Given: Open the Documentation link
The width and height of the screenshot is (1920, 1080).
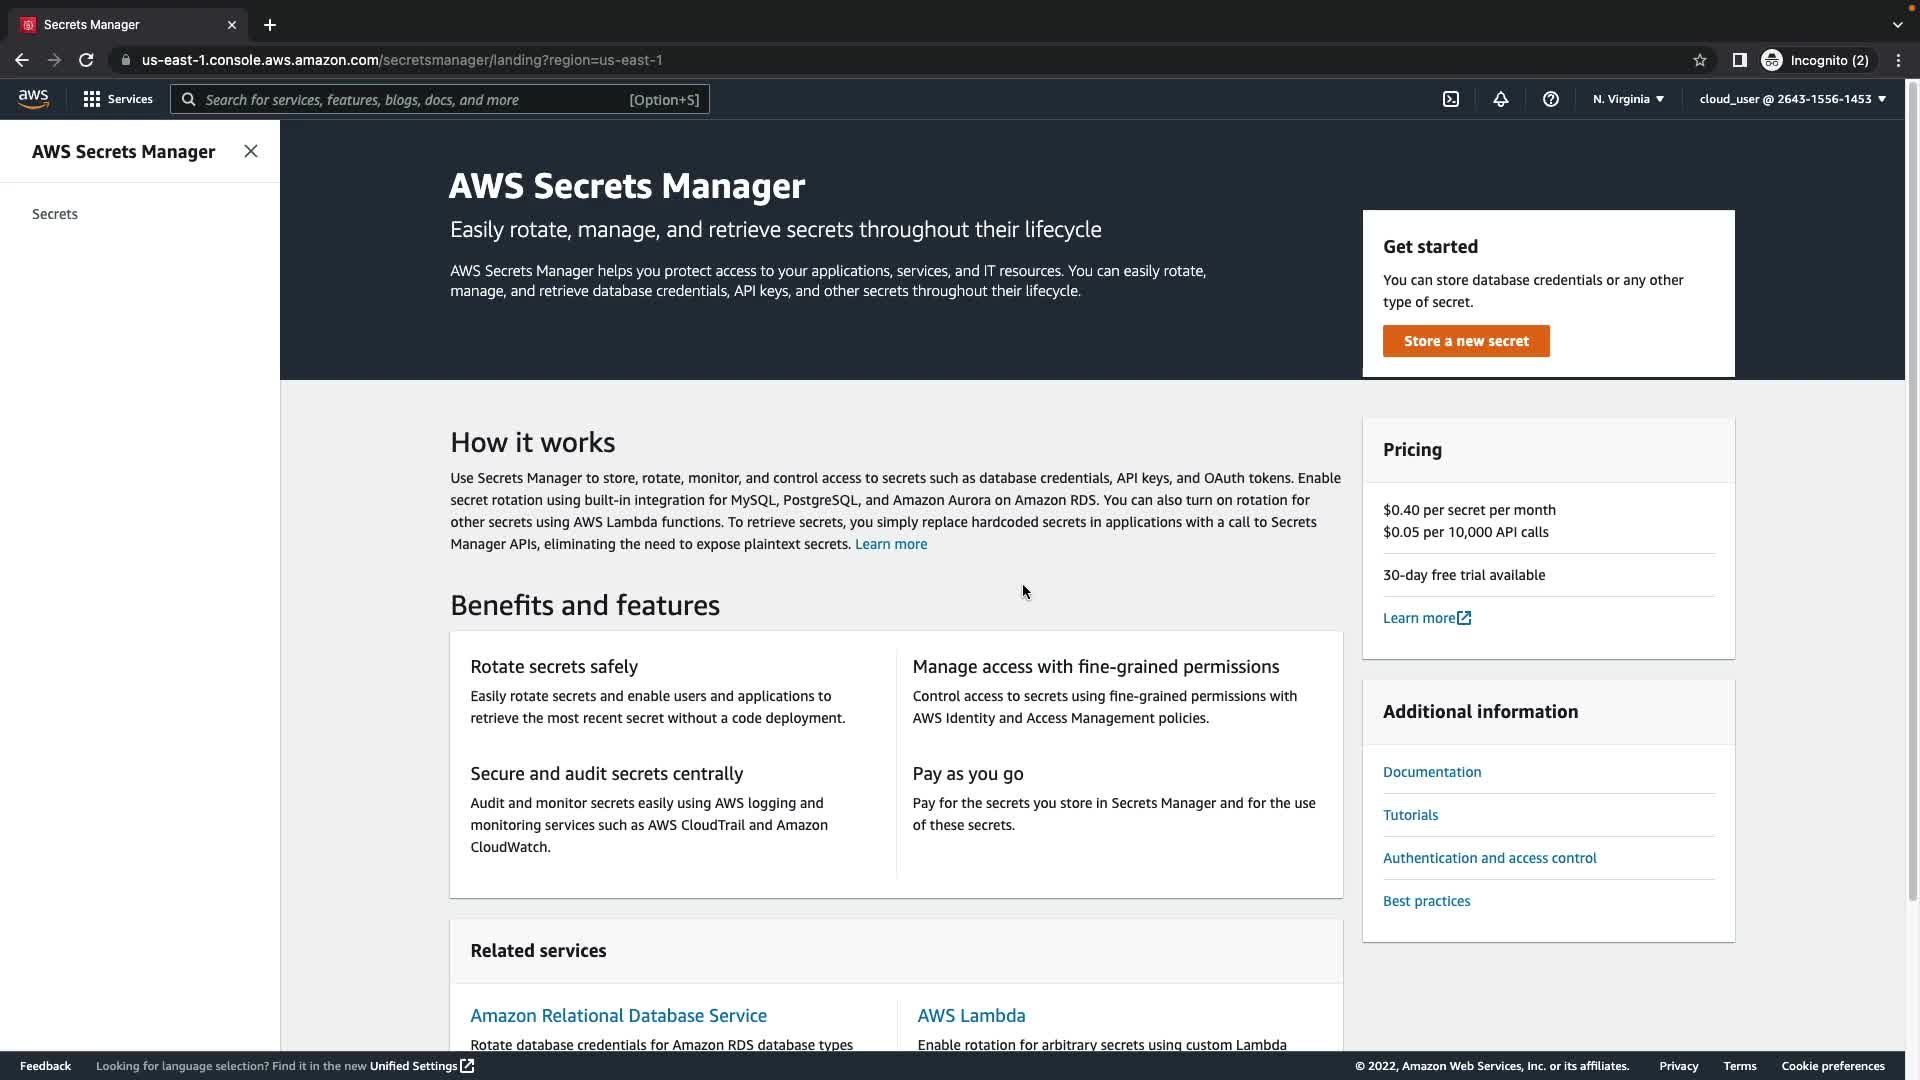Looking at the screenshot, I should pyautogui.click(x=1432, y=772).
